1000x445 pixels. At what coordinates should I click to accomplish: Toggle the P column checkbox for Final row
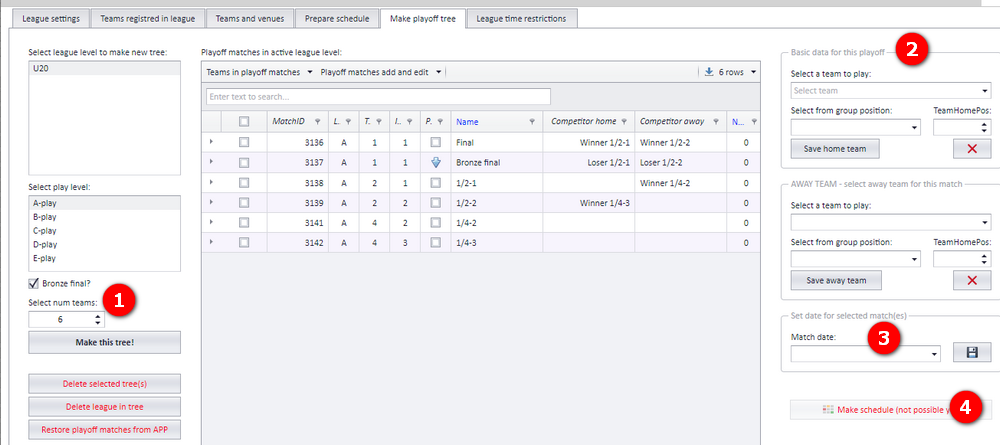tap(436, 143)
